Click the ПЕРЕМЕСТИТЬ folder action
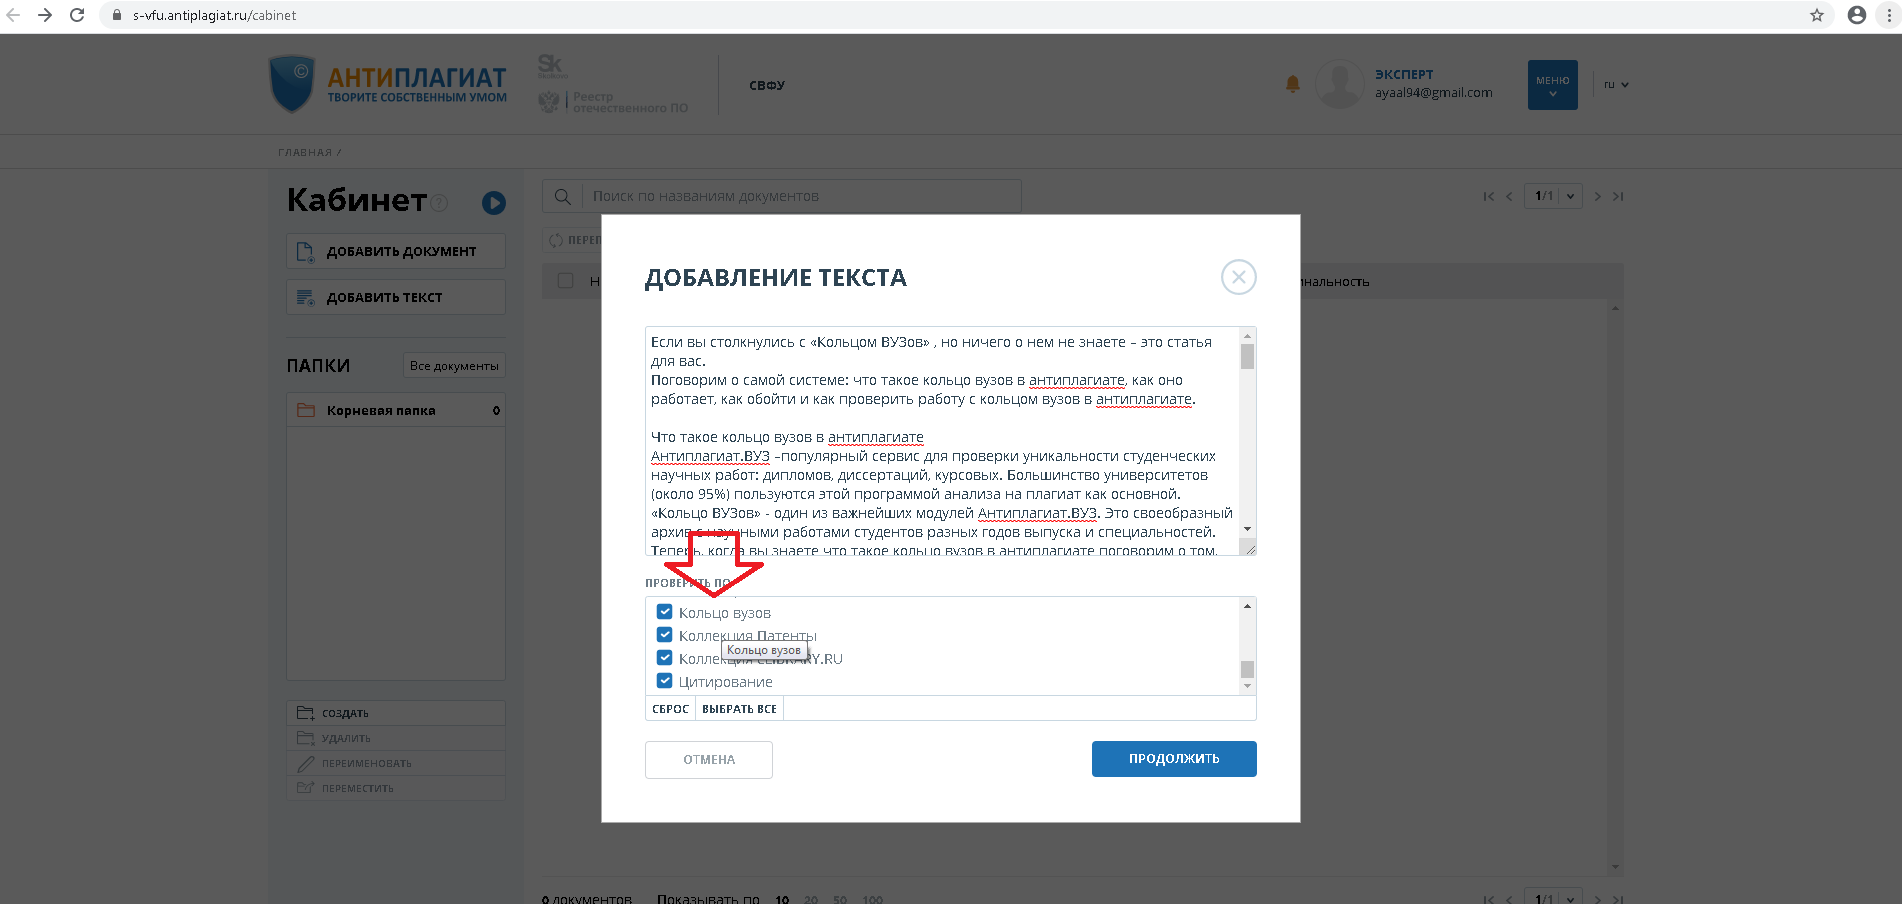The width and height of the screenshot is (1902, 904). [396, 788]
